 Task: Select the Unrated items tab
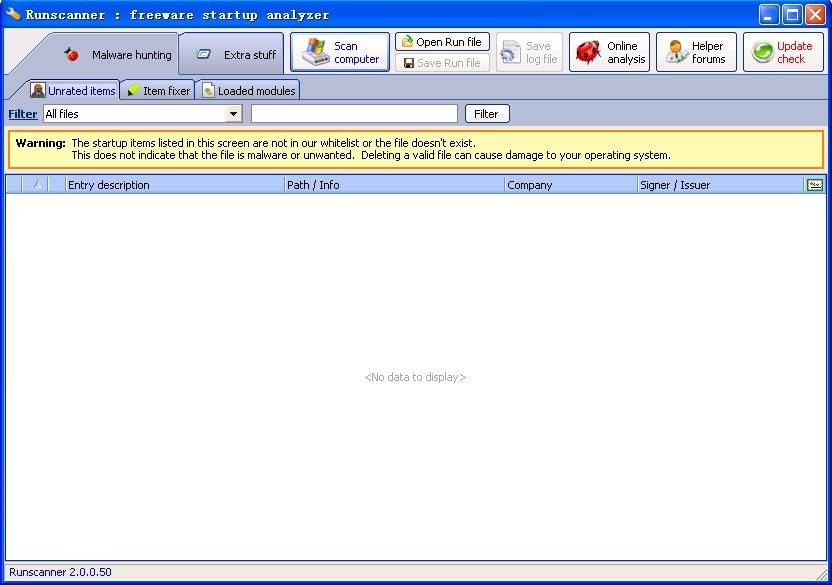tap(74, 91)
